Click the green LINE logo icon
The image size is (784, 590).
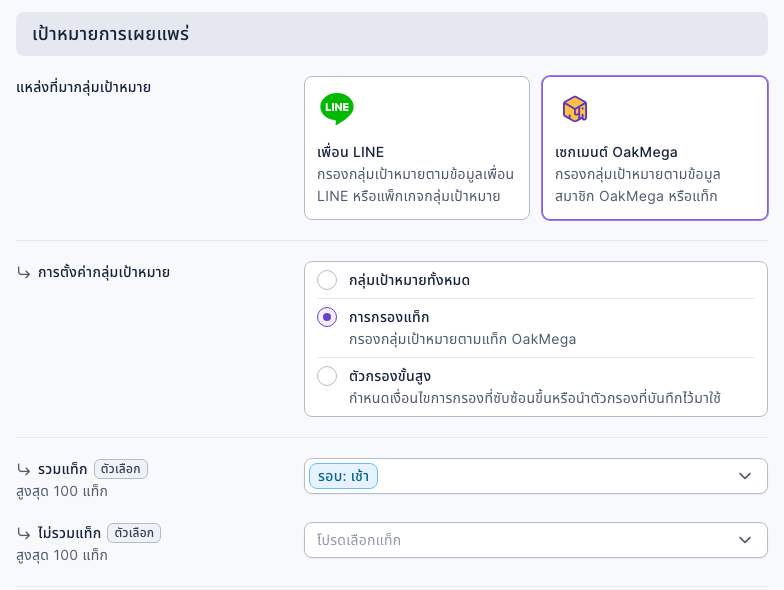point(336,108)
